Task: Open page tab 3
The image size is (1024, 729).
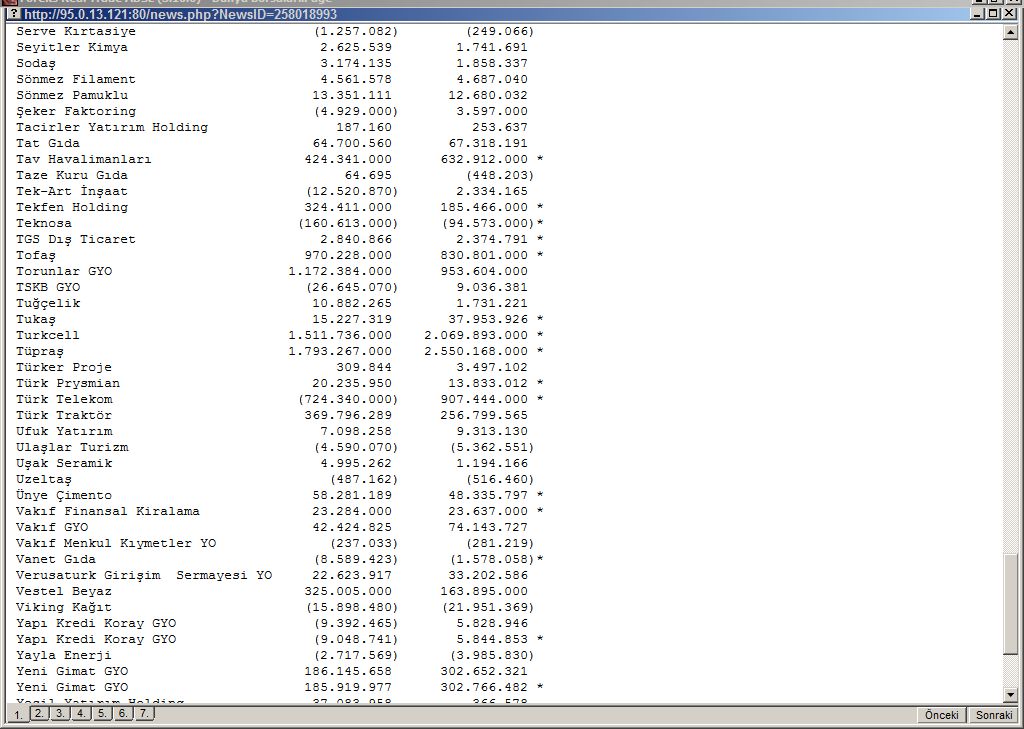Action: tap(60, 713)
